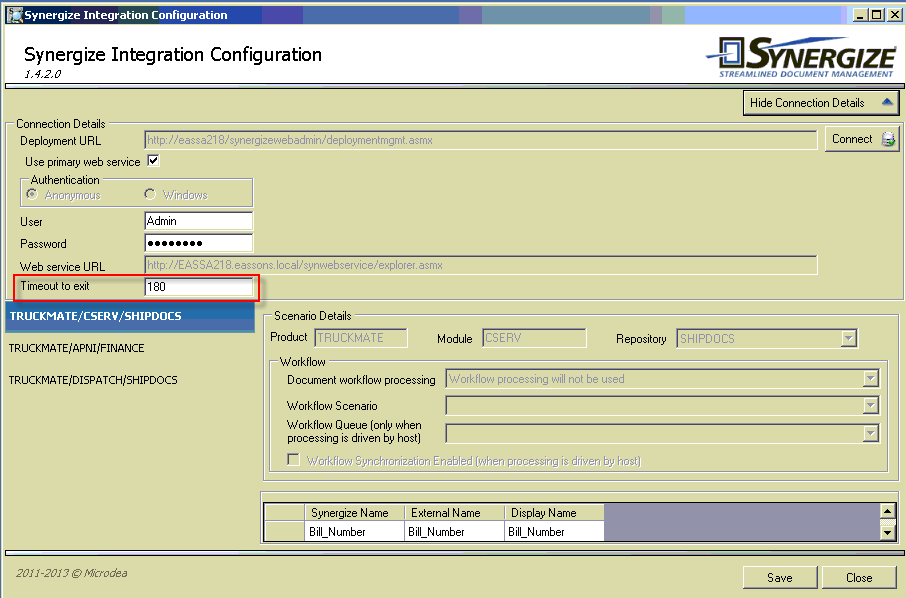Open Document workflow processing dropdown
Screen dimensions: 906x598
click(870, 379)
